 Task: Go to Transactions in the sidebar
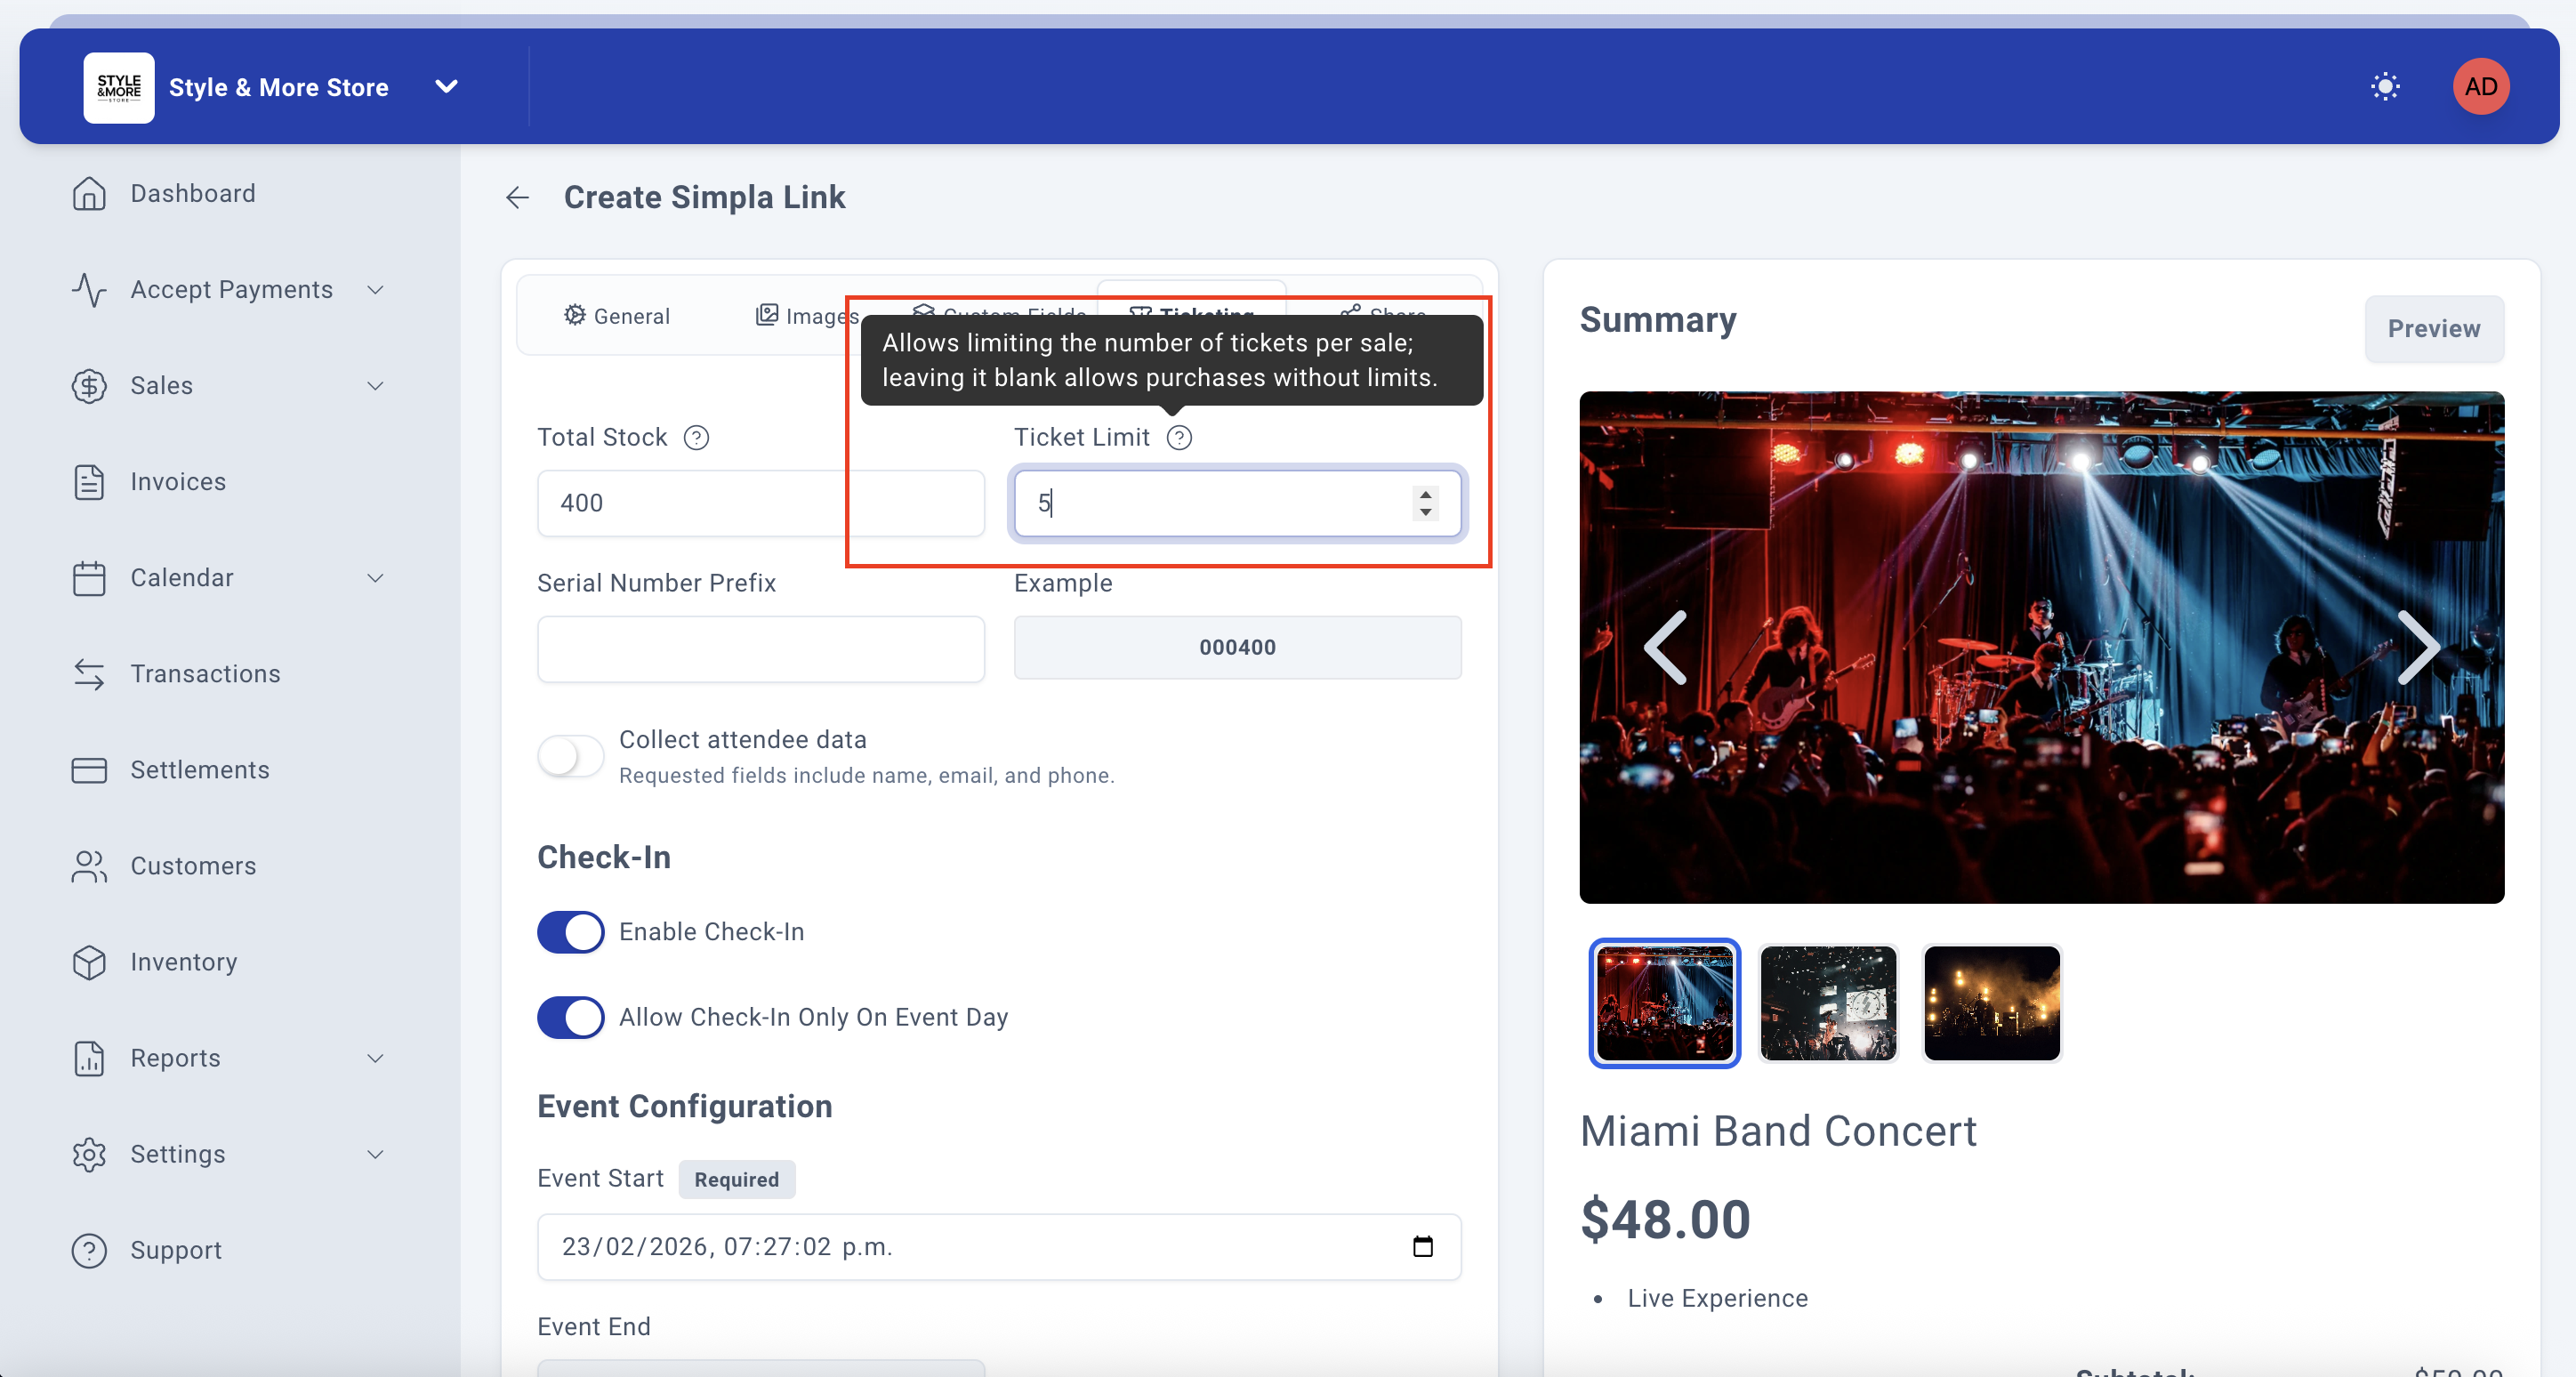tap(204, 673)
